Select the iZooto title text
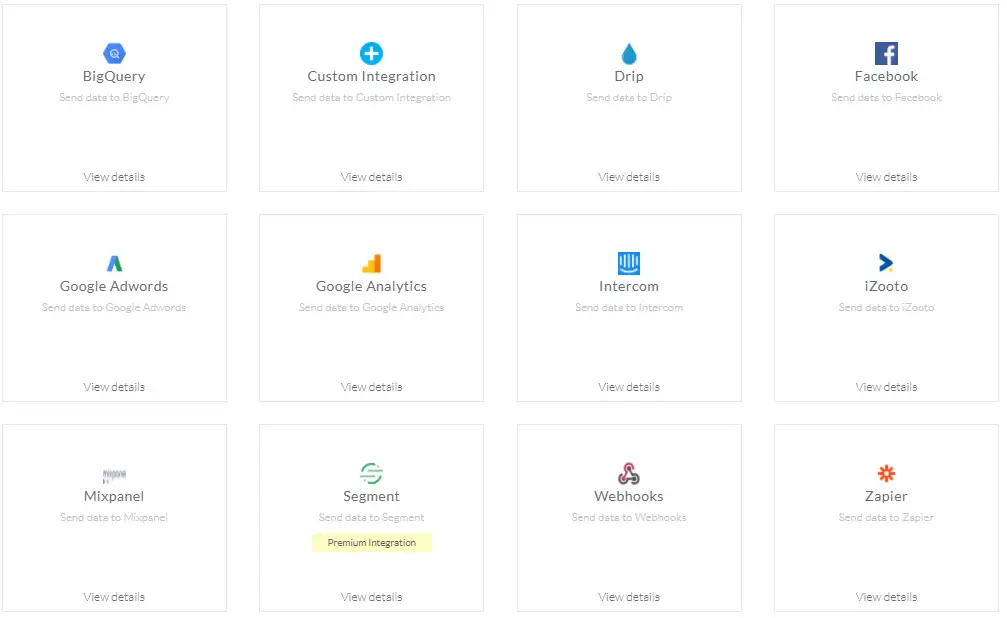The height and width of the screenshot is (618, 1007). (x=886, y=286)
